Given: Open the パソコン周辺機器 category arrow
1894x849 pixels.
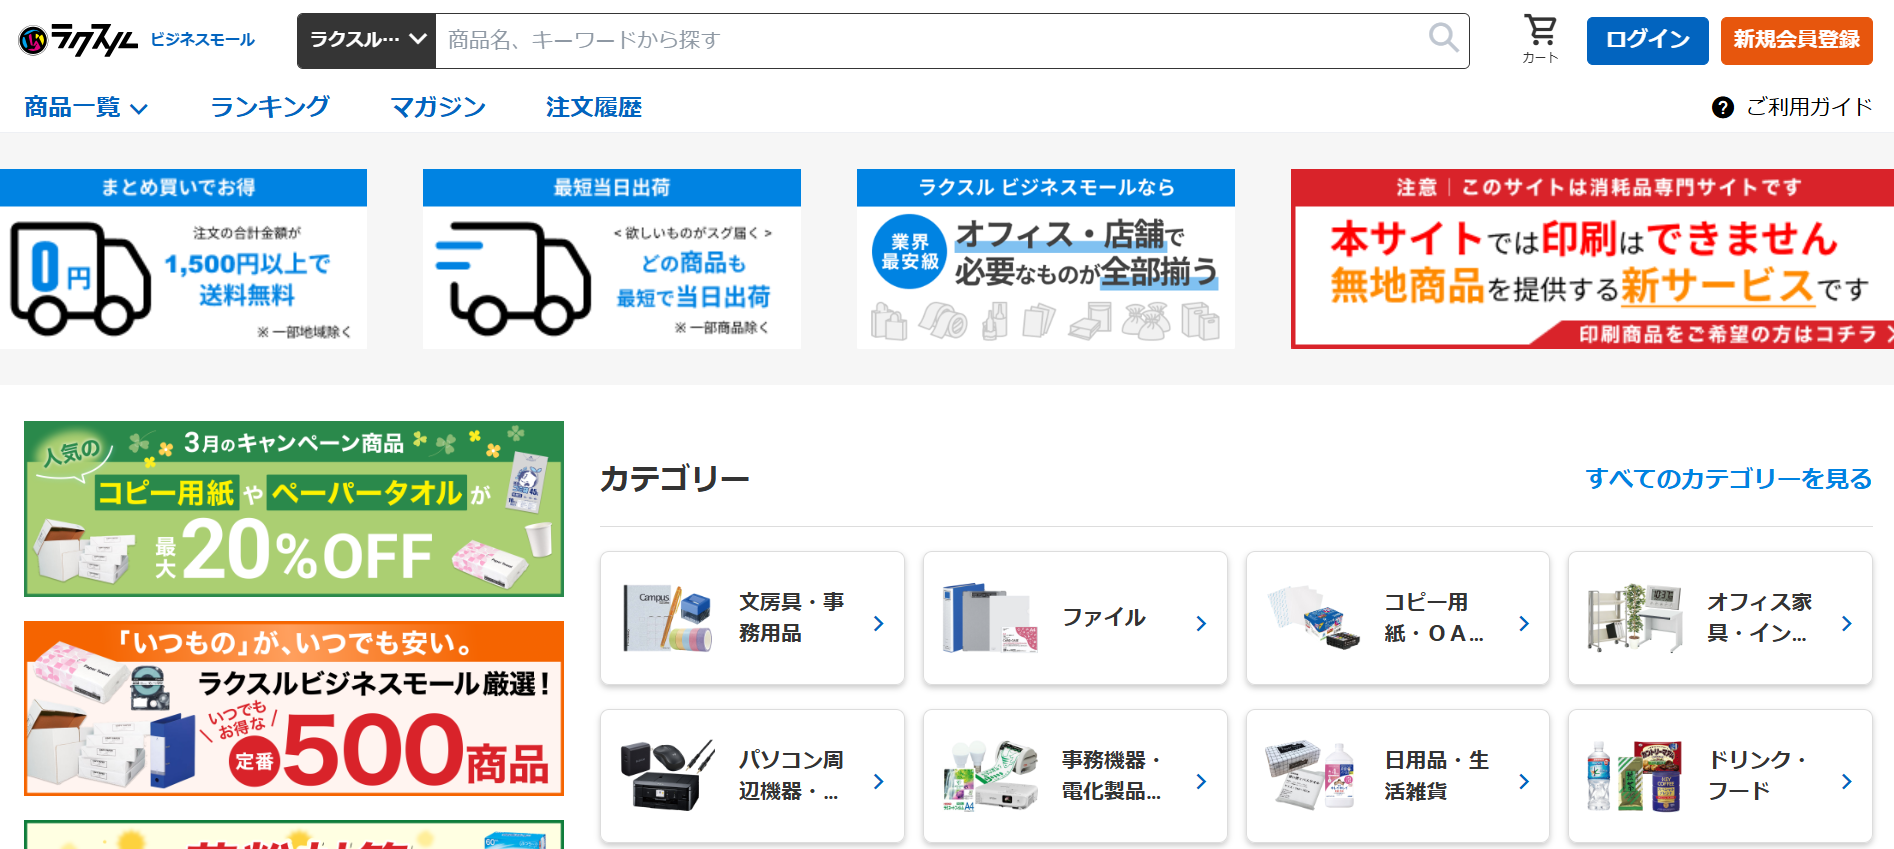Looking at the screenshot, I should click(878, 781).
